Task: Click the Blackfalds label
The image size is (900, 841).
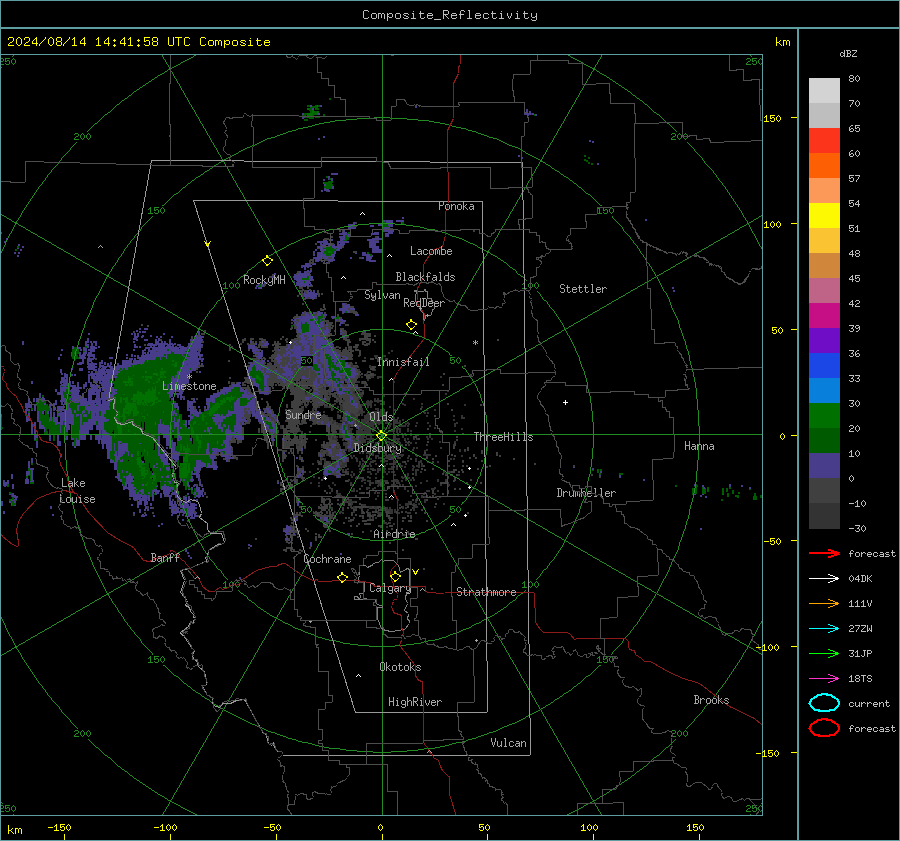Action: [425, 277]
